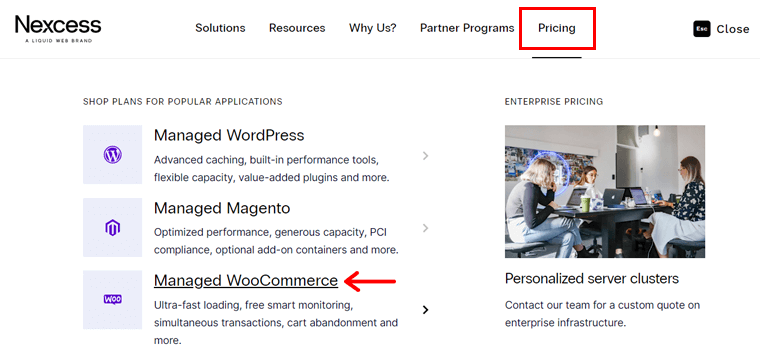The image size is (760, 361).
Task: Click the Magento logo icon
Action: click(112, 228)
